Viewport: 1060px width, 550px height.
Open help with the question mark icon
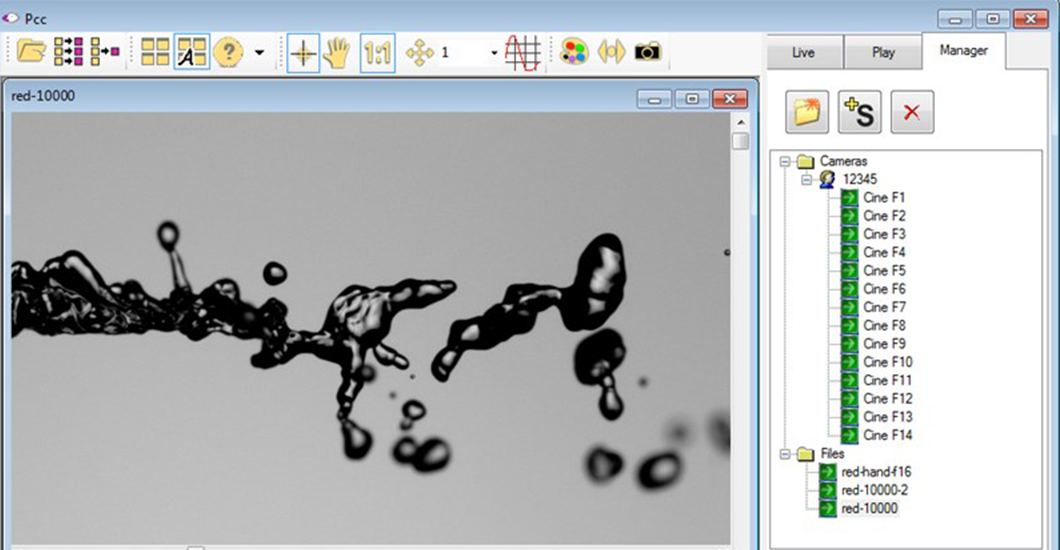click(x=228, y=52)
